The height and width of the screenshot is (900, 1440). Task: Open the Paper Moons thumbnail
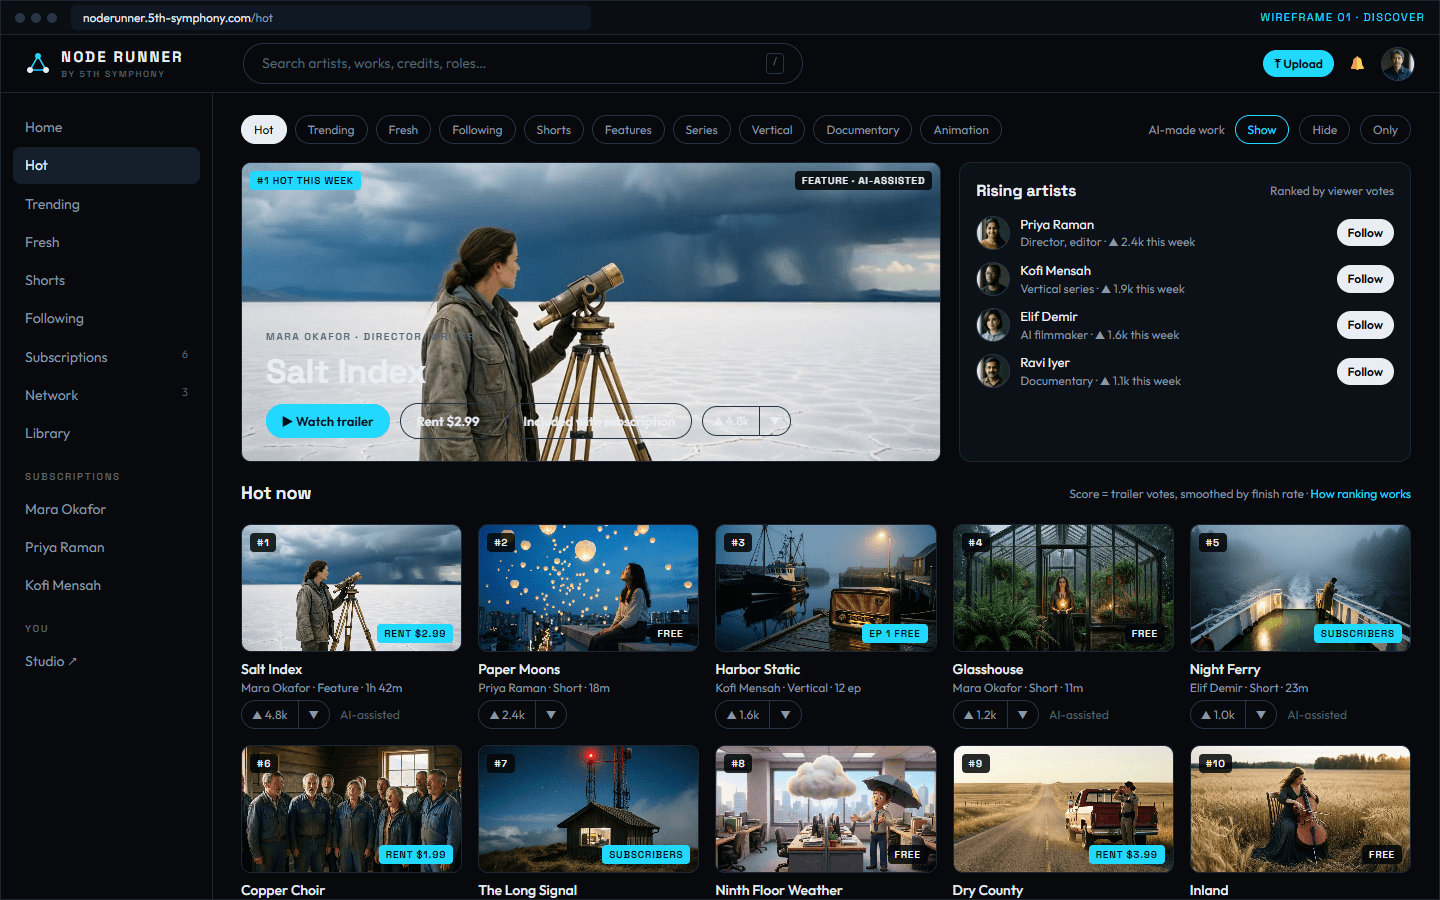pyautogui.click(x=588, y=588)
